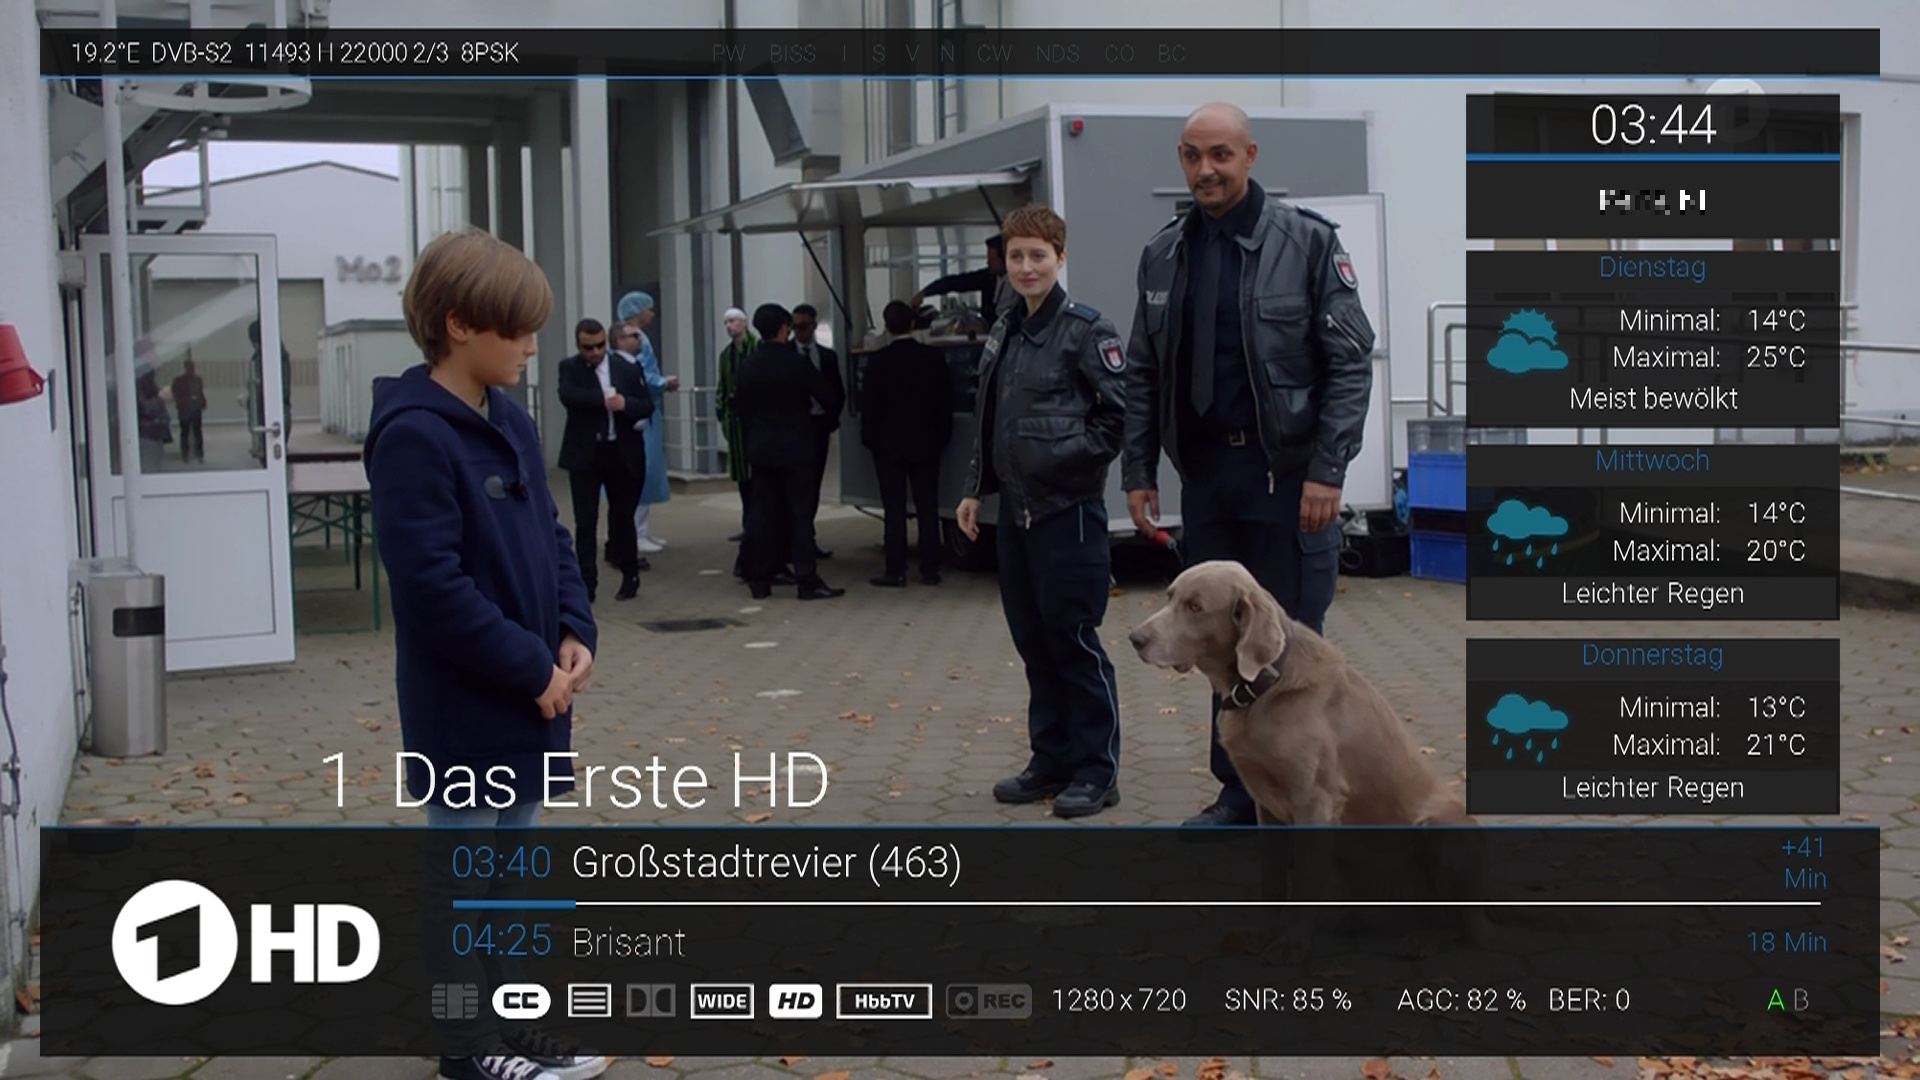Select tuner A indicator
Viewport: 1920px width, 1080px height.
coord(1776,1000)
